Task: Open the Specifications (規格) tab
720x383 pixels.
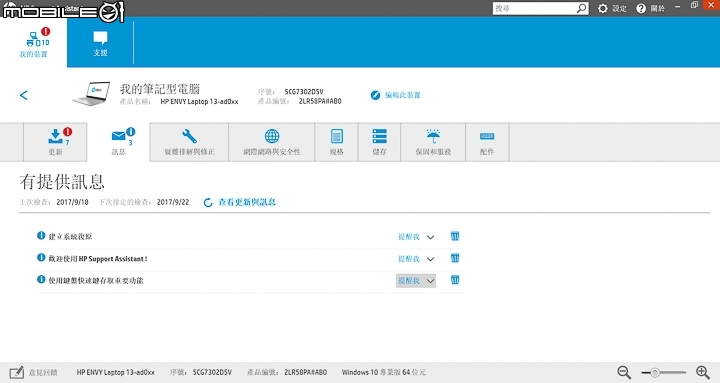Action: (x=337, y=142)
